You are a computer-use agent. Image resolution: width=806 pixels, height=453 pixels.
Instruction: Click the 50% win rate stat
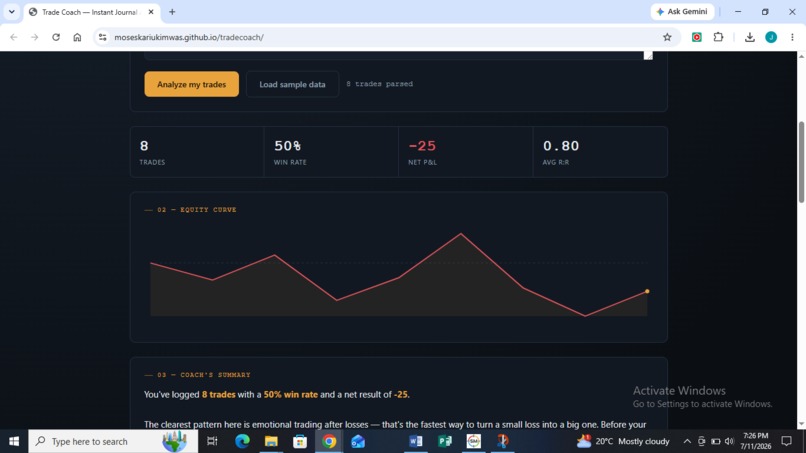[x=287, y=146]
